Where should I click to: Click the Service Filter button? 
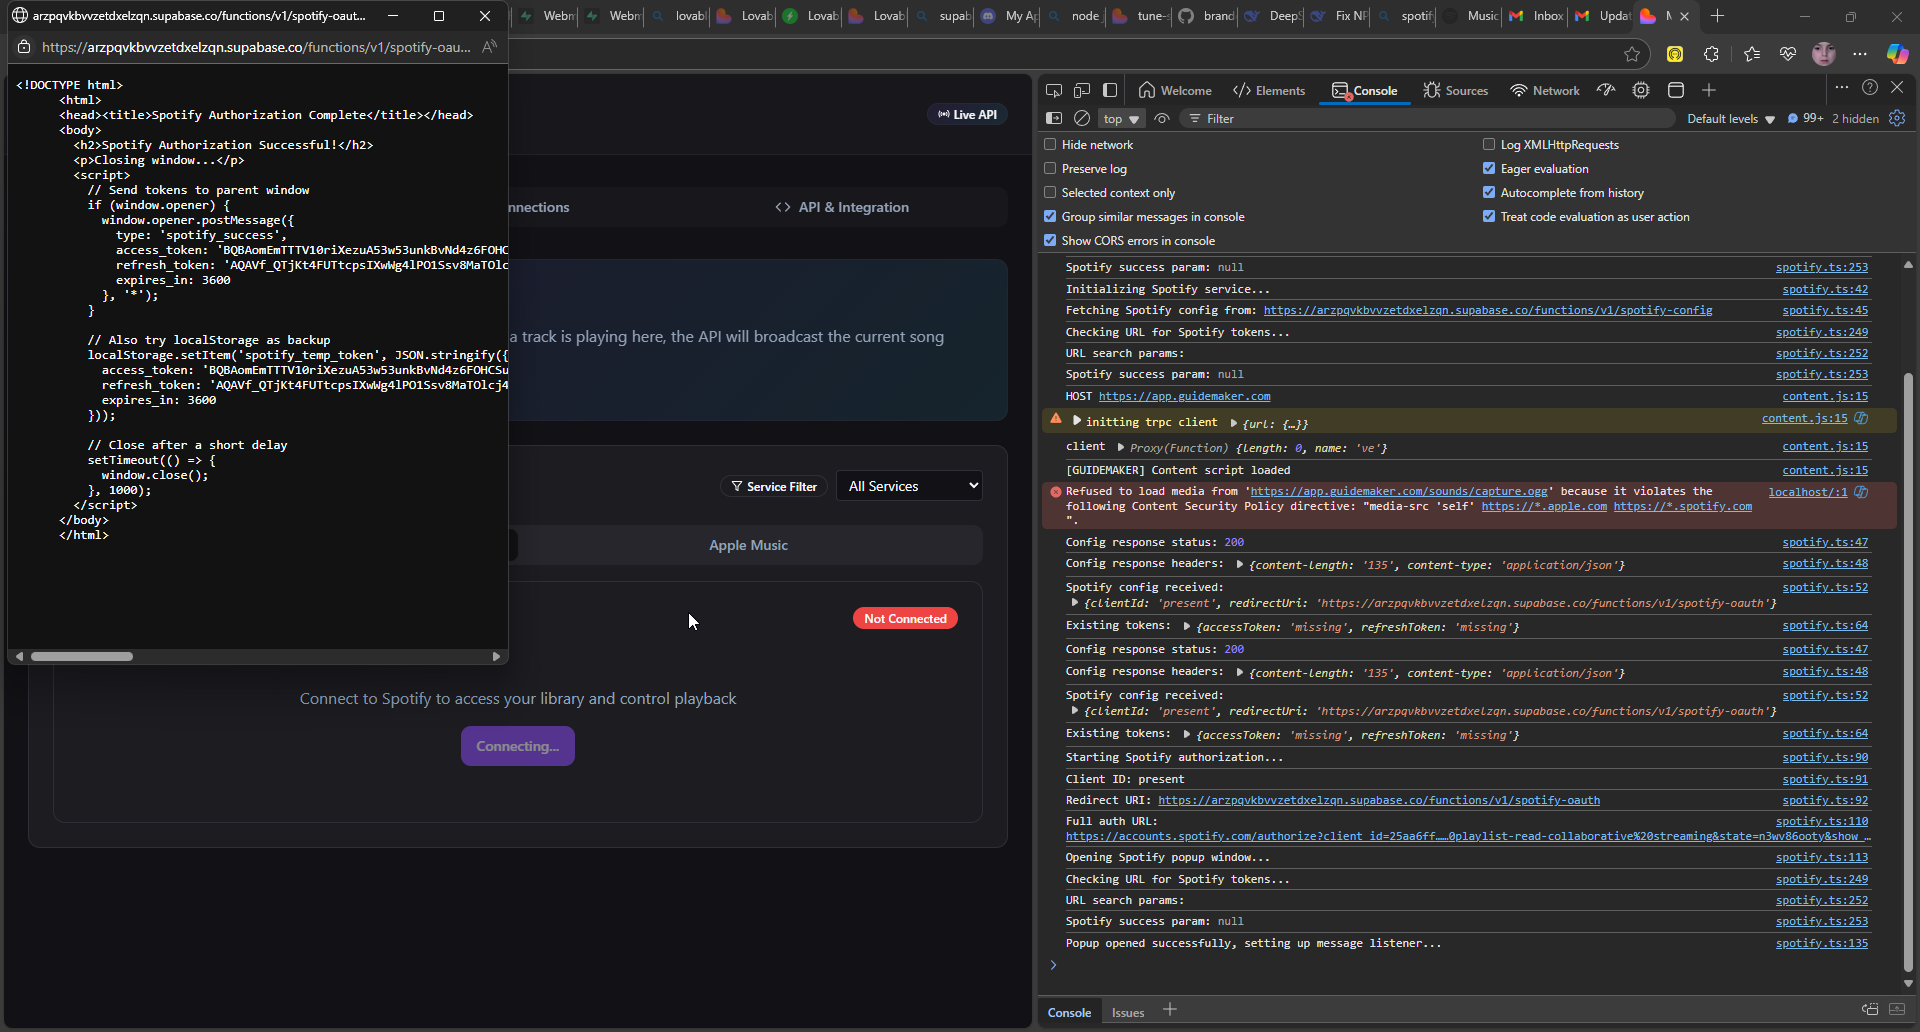click(x=774, y=486)
